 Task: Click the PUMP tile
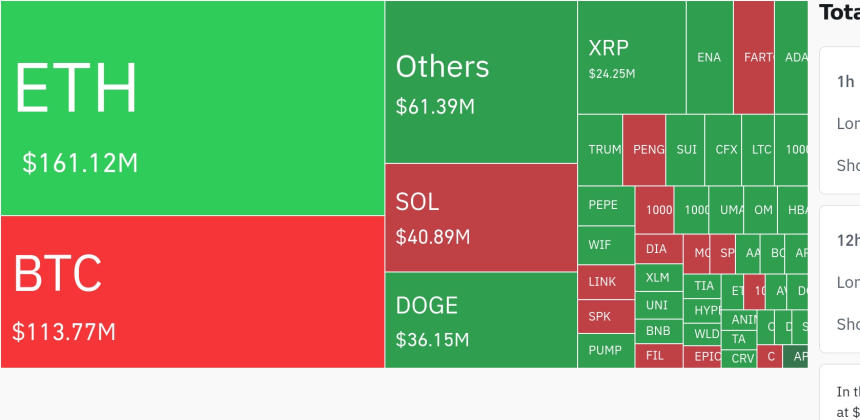coord(606,351)
